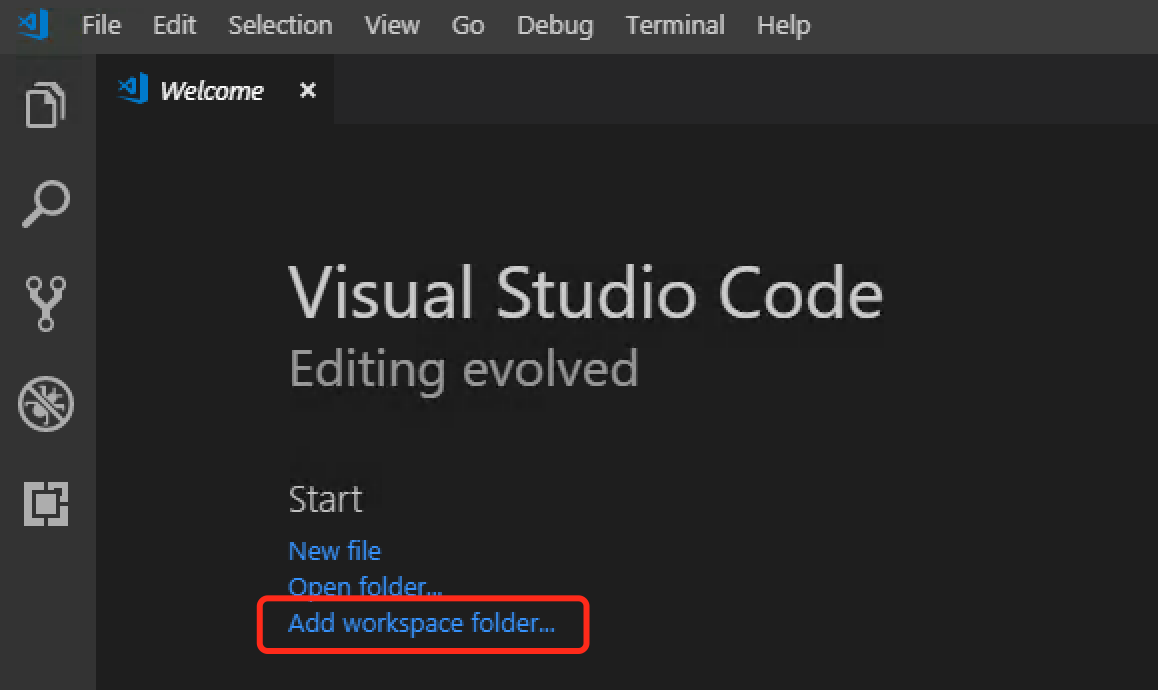
Task: Open the Debug menu
Action: [x=555, y=25]
